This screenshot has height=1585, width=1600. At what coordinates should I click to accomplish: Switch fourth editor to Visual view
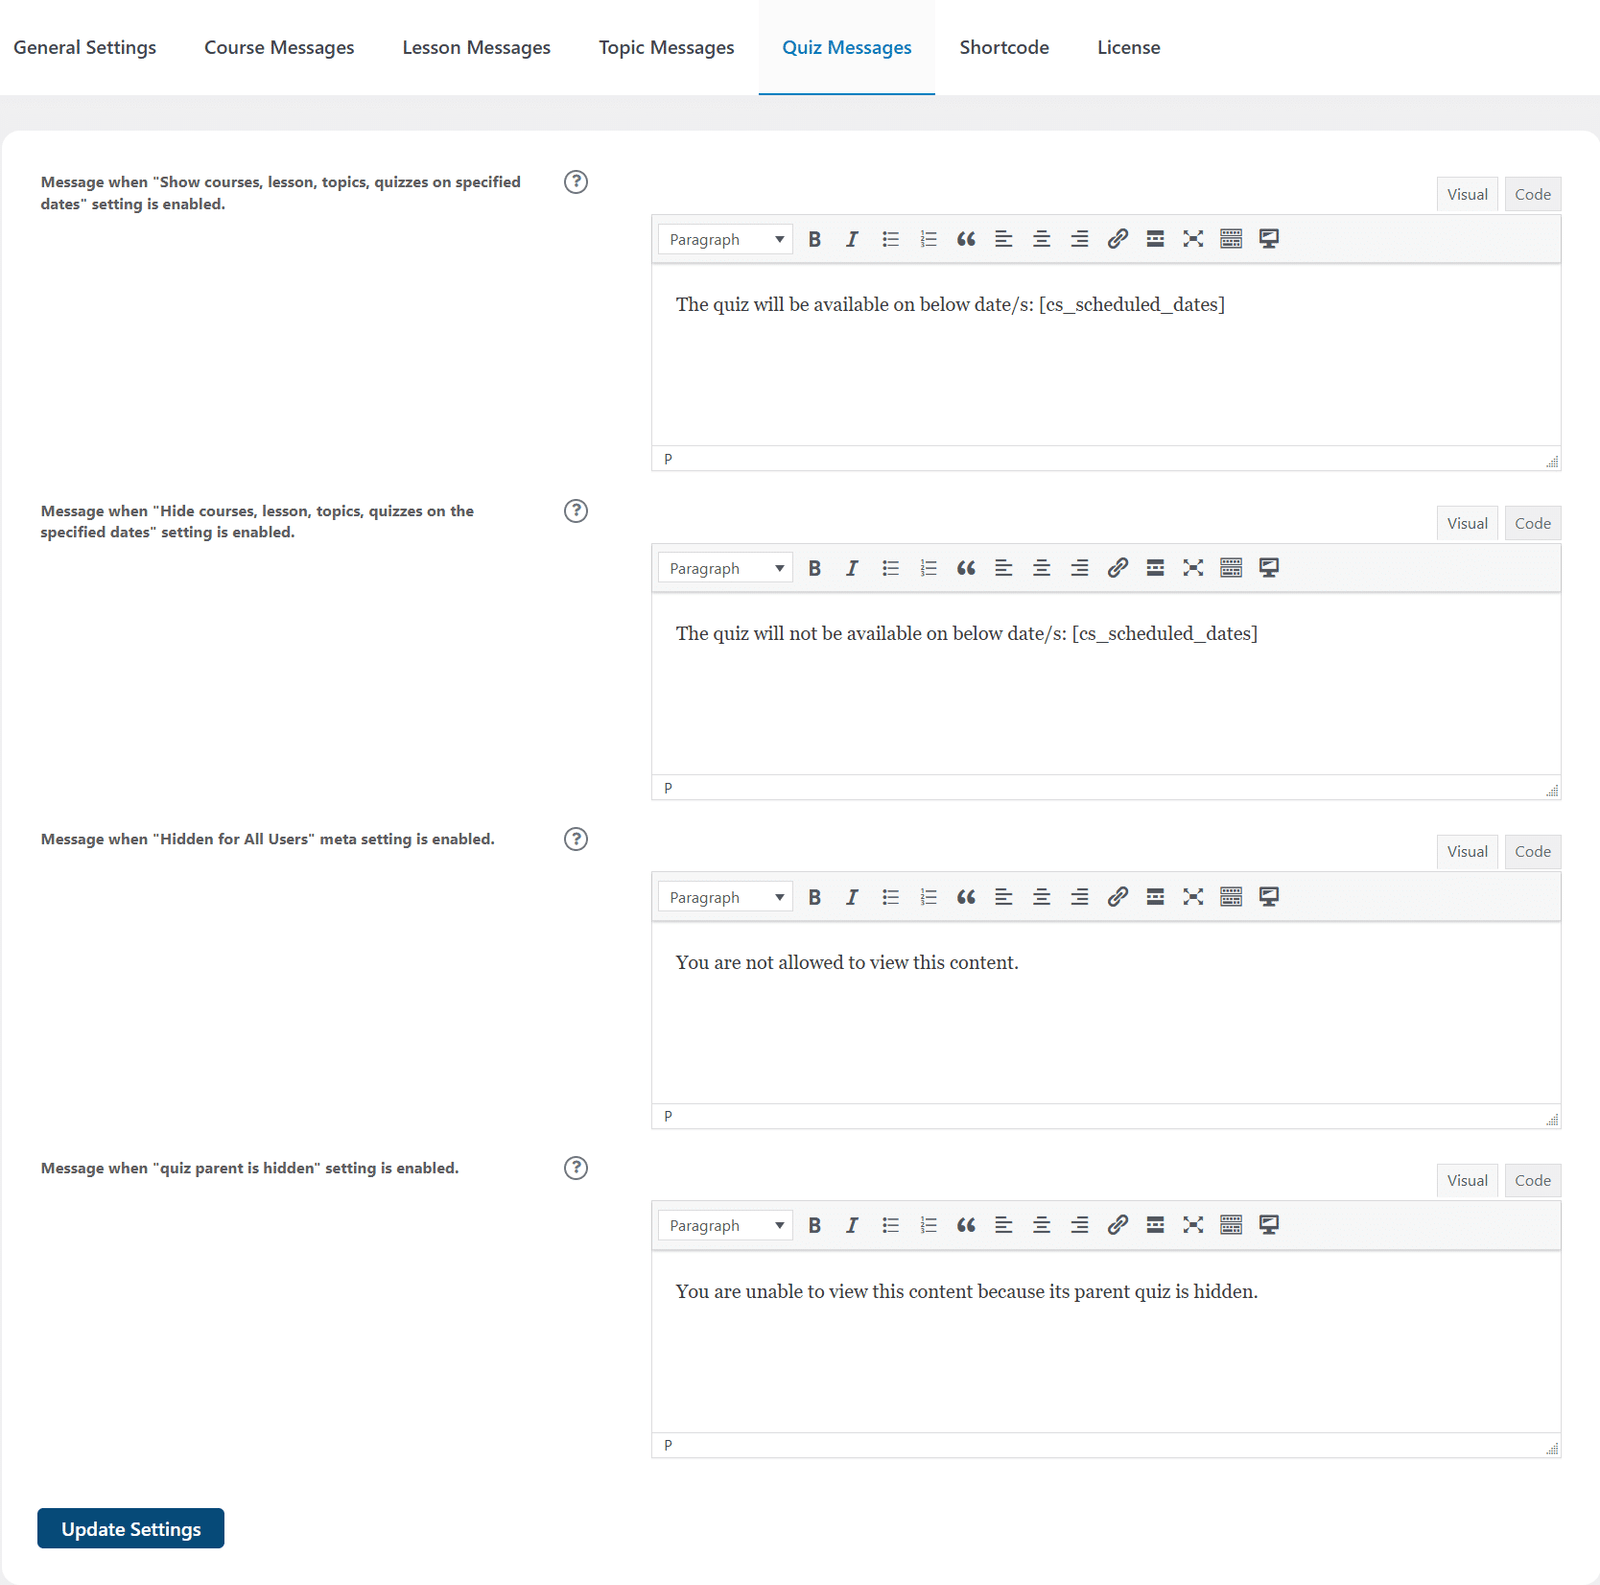(1467, 1180)
